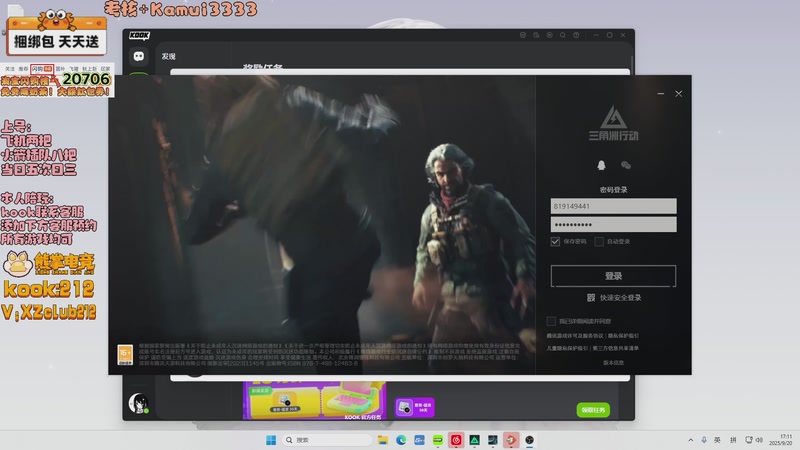
Task: Open Microsoft Edge from taskbar
Action: click(401, 440)
